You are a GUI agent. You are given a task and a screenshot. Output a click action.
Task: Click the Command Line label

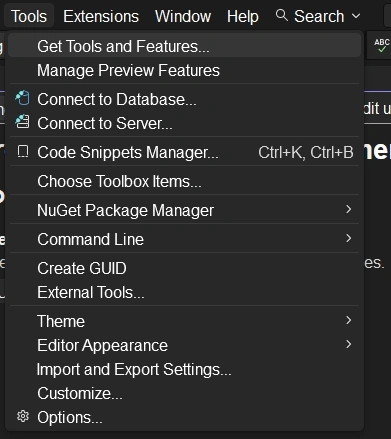[90, 239]
